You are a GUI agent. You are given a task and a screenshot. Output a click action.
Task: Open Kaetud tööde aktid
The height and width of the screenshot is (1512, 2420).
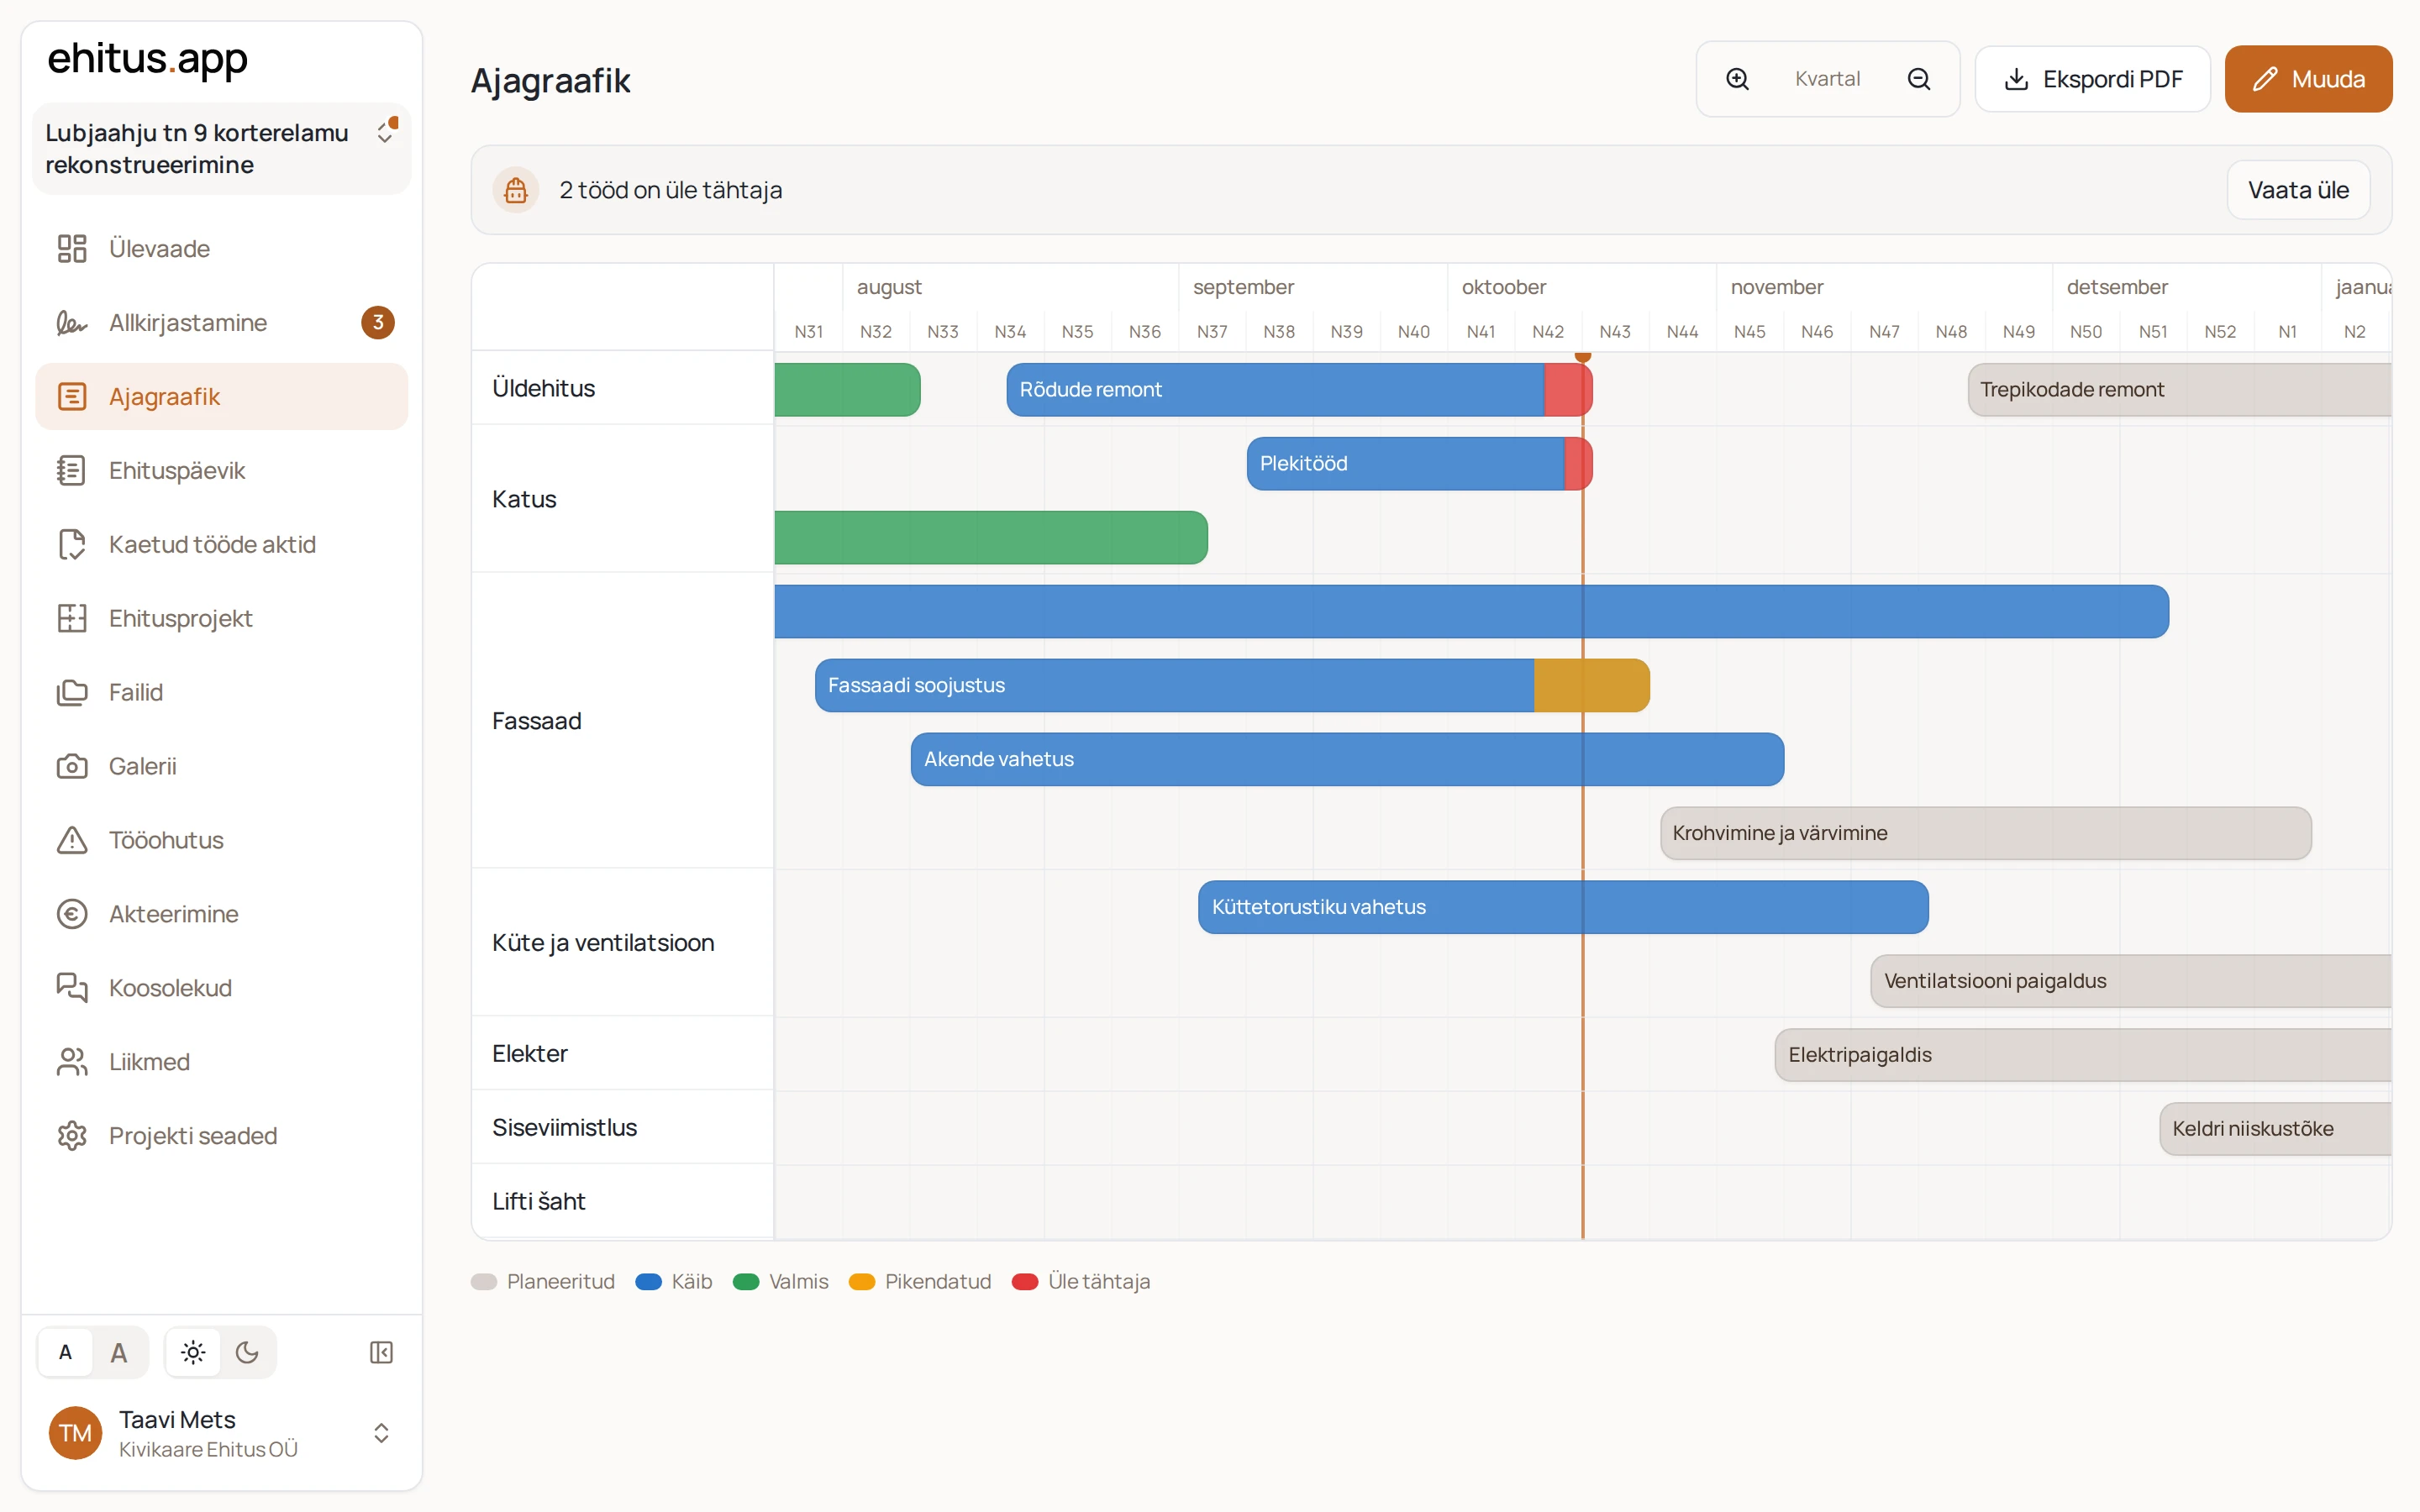[x=221, y=544]
